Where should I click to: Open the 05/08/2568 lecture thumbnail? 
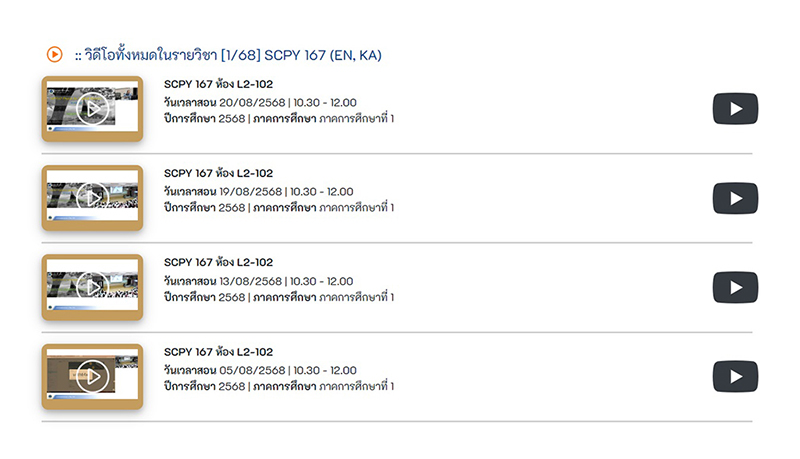(x=92, y=376)
